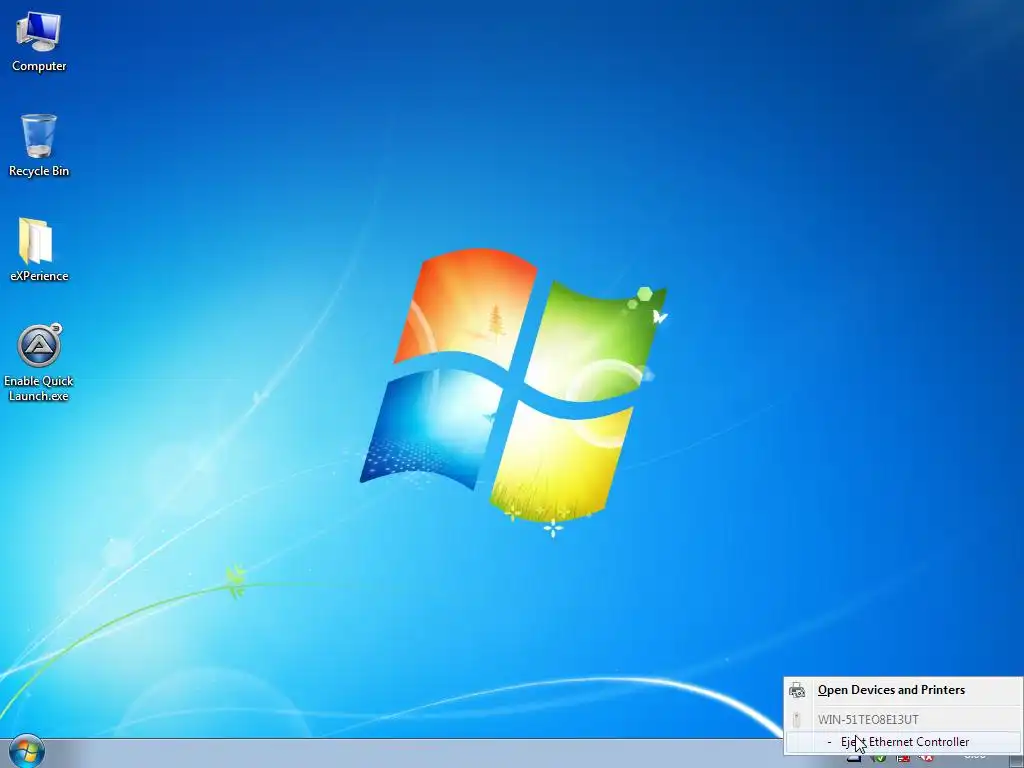The width and height of the screenshot is (1024, 768).
Task: Select the Recycle Bin icon
Action: click(39, 145)
